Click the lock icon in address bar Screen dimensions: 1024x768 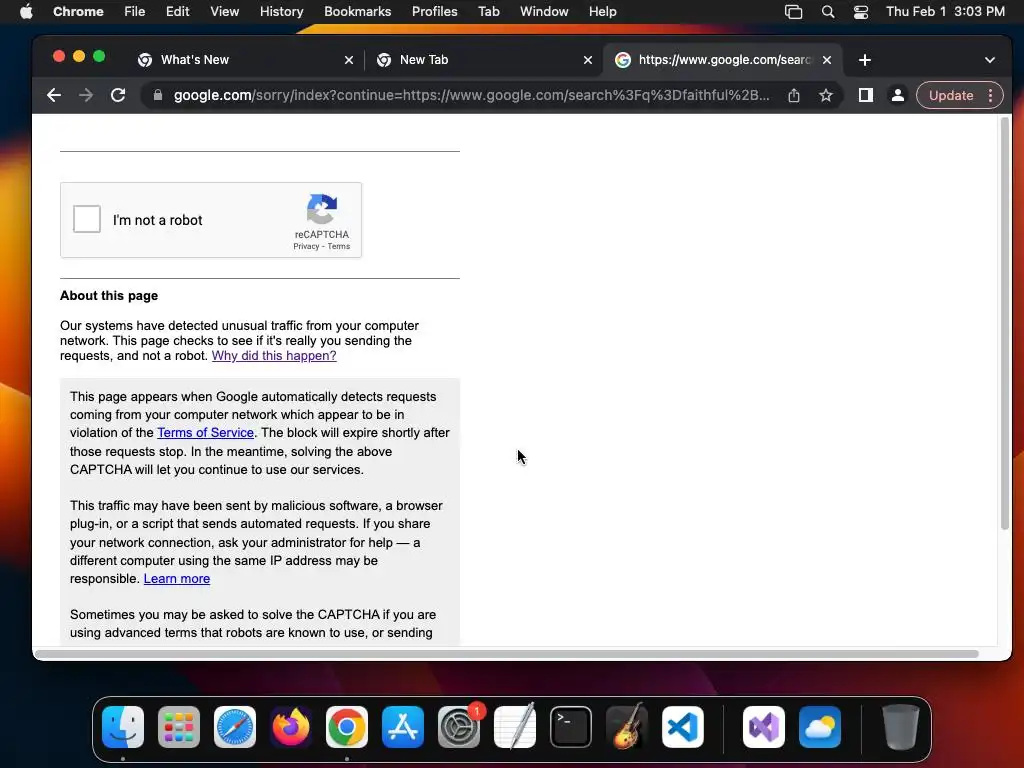point(157,95)
